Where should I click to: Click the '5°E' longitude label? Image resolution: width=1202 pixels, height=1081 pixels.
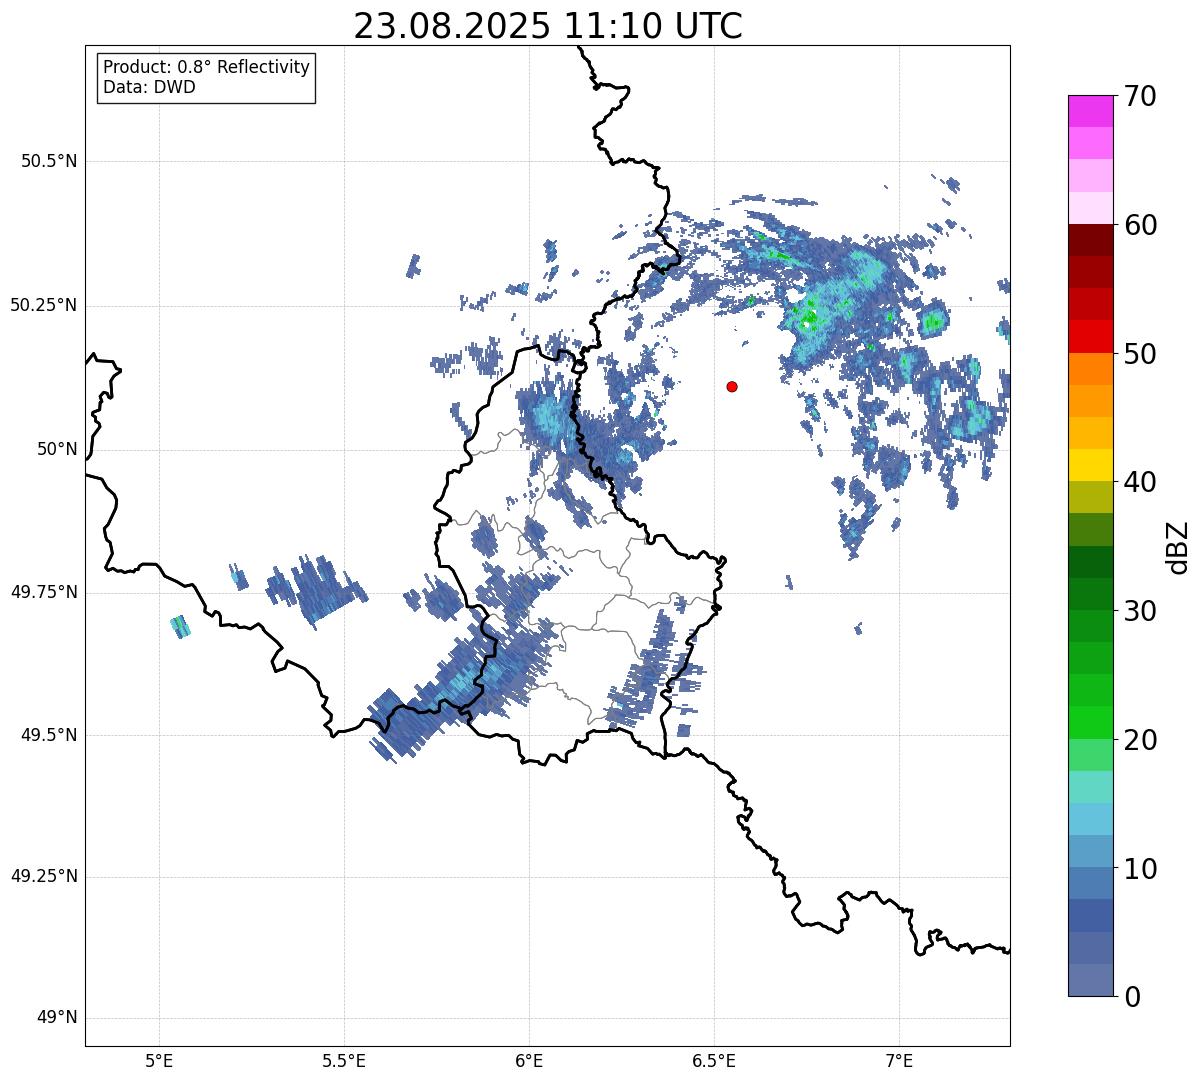159,1061
